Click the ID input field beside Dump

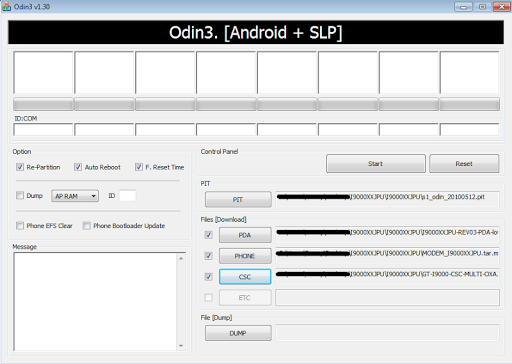[128, 196]
